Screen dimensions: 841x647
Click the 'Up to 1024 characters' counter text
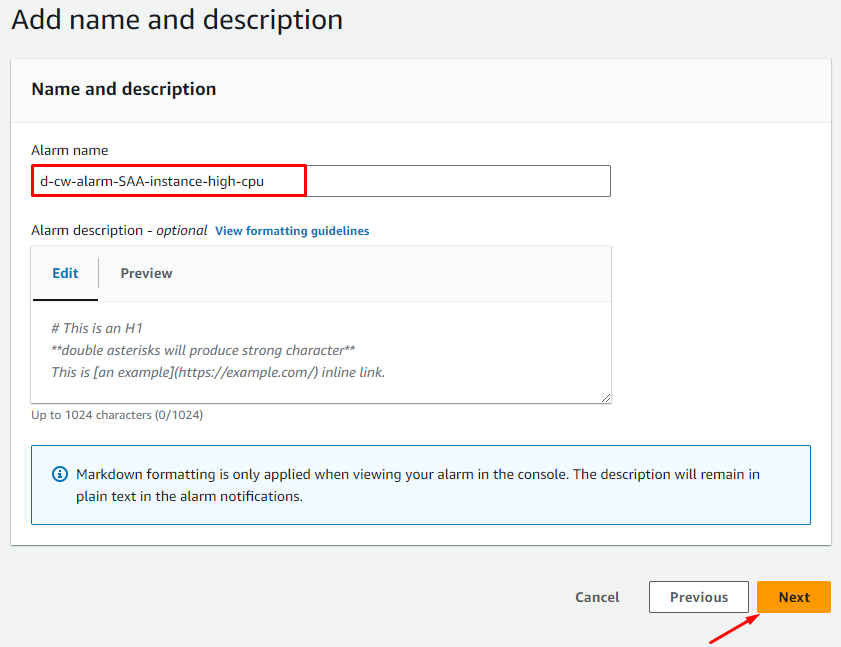point(117,414)
